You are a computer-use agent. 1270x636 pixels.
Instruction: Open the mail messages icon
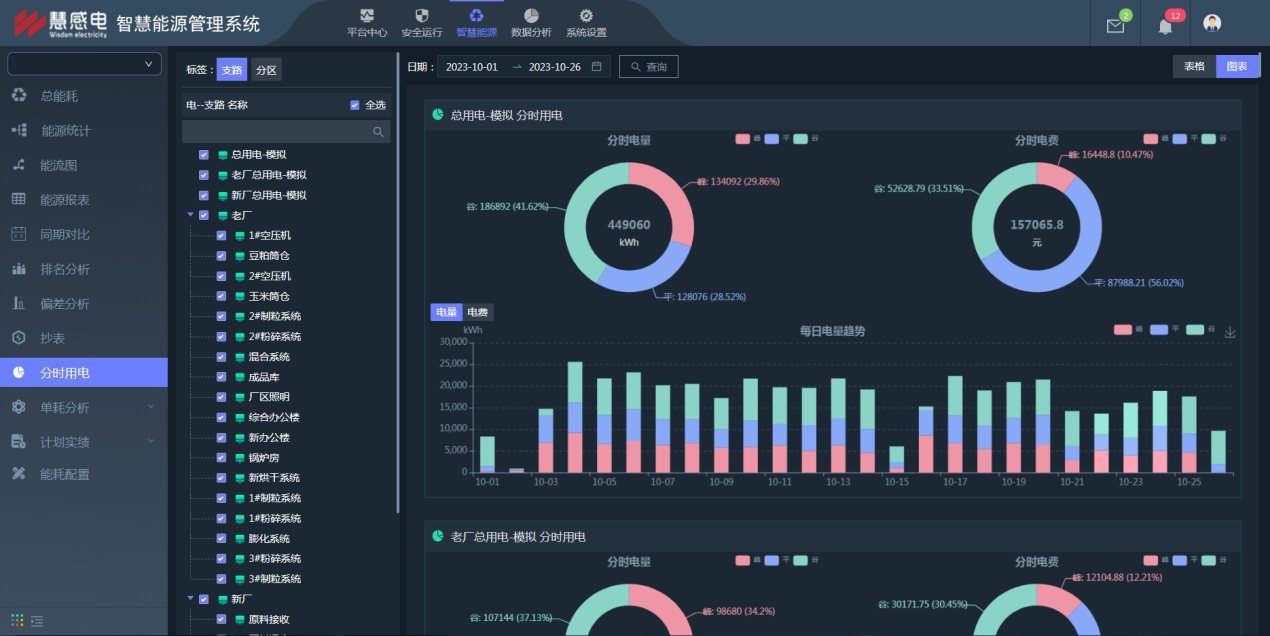click(1115, 26)
